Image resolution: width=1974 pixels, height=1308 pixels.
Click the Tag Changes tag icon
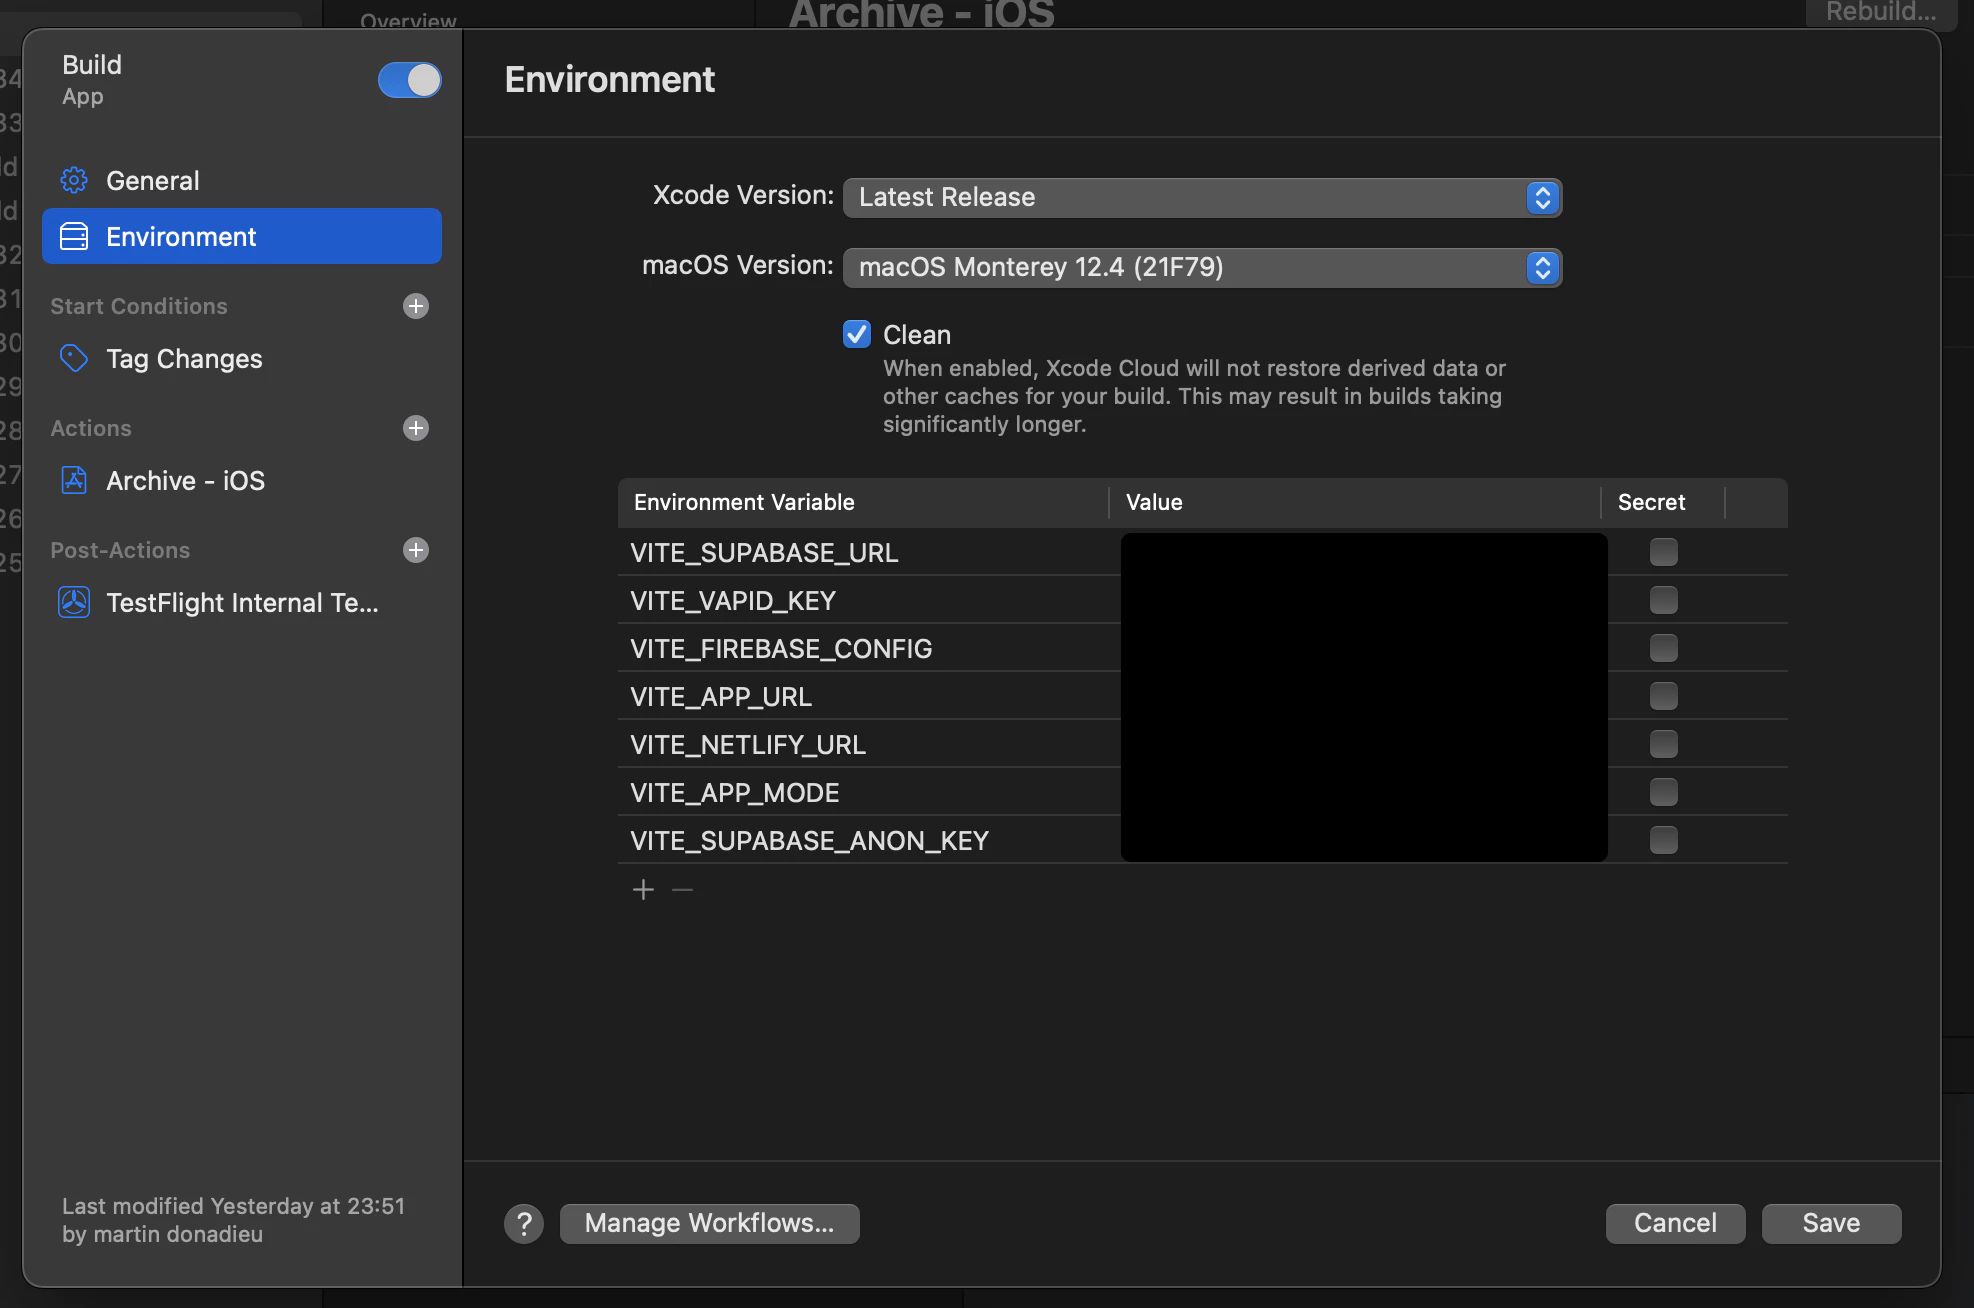click(x=74, y=358)
